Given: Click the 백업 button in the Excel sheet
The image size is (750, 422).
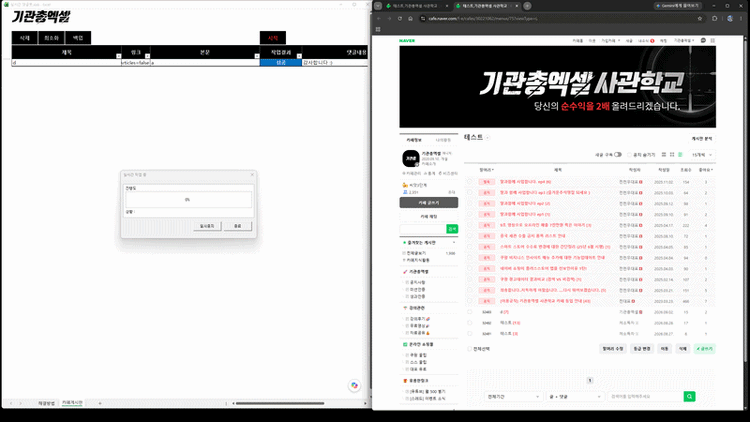Looking at the screenshot, I should (x=78, y=38).
